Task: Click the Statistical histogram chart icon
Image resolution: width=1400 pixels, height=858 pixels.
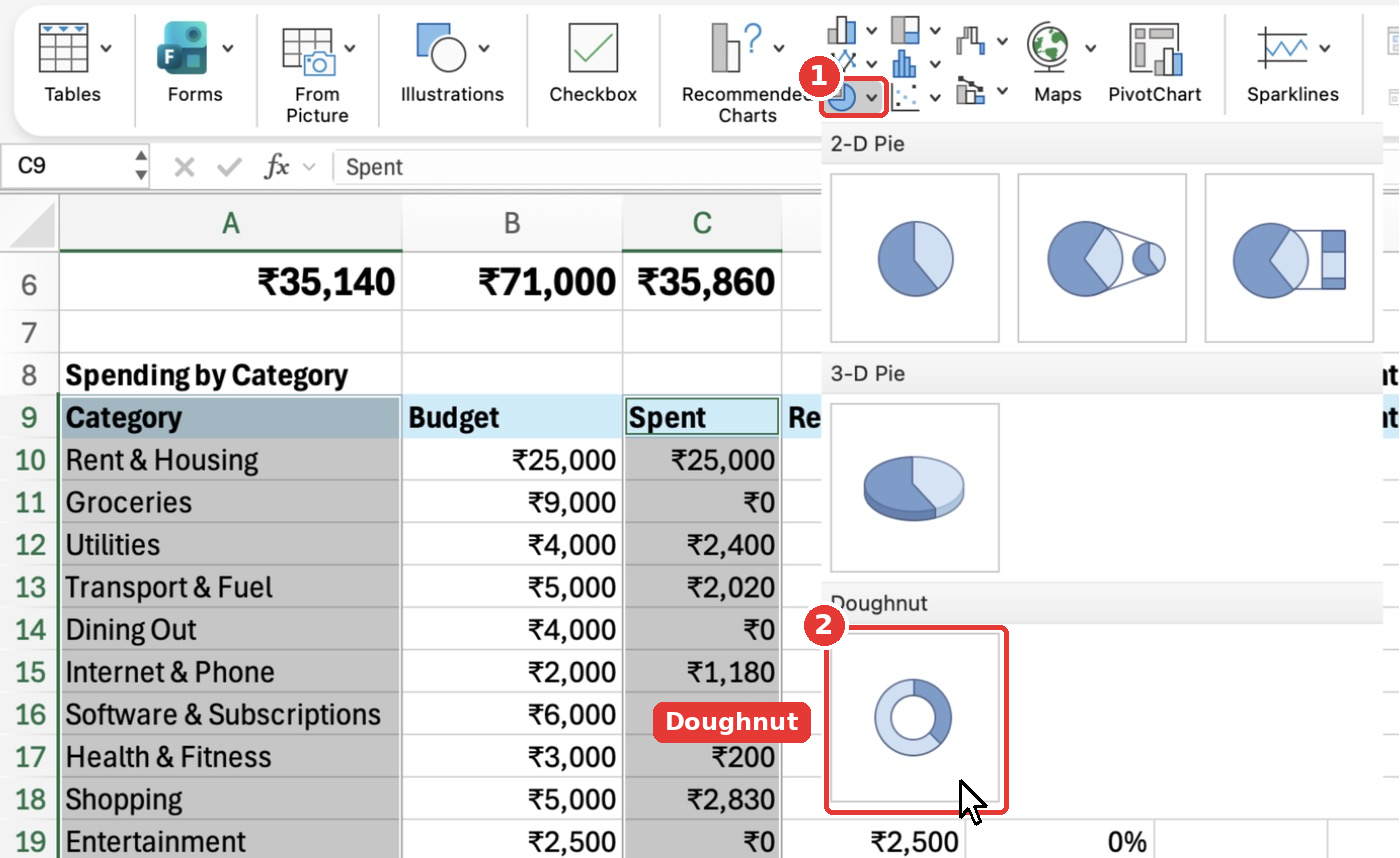Action: [904, 63]
